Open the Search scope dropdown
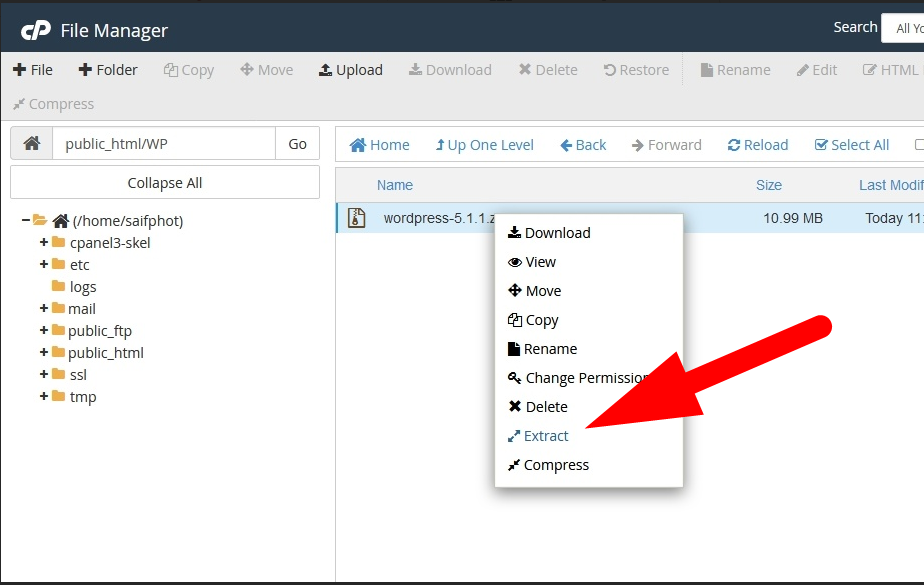This screenshot has height=585, width=924. pyautogui.click(x=903, y=28)
